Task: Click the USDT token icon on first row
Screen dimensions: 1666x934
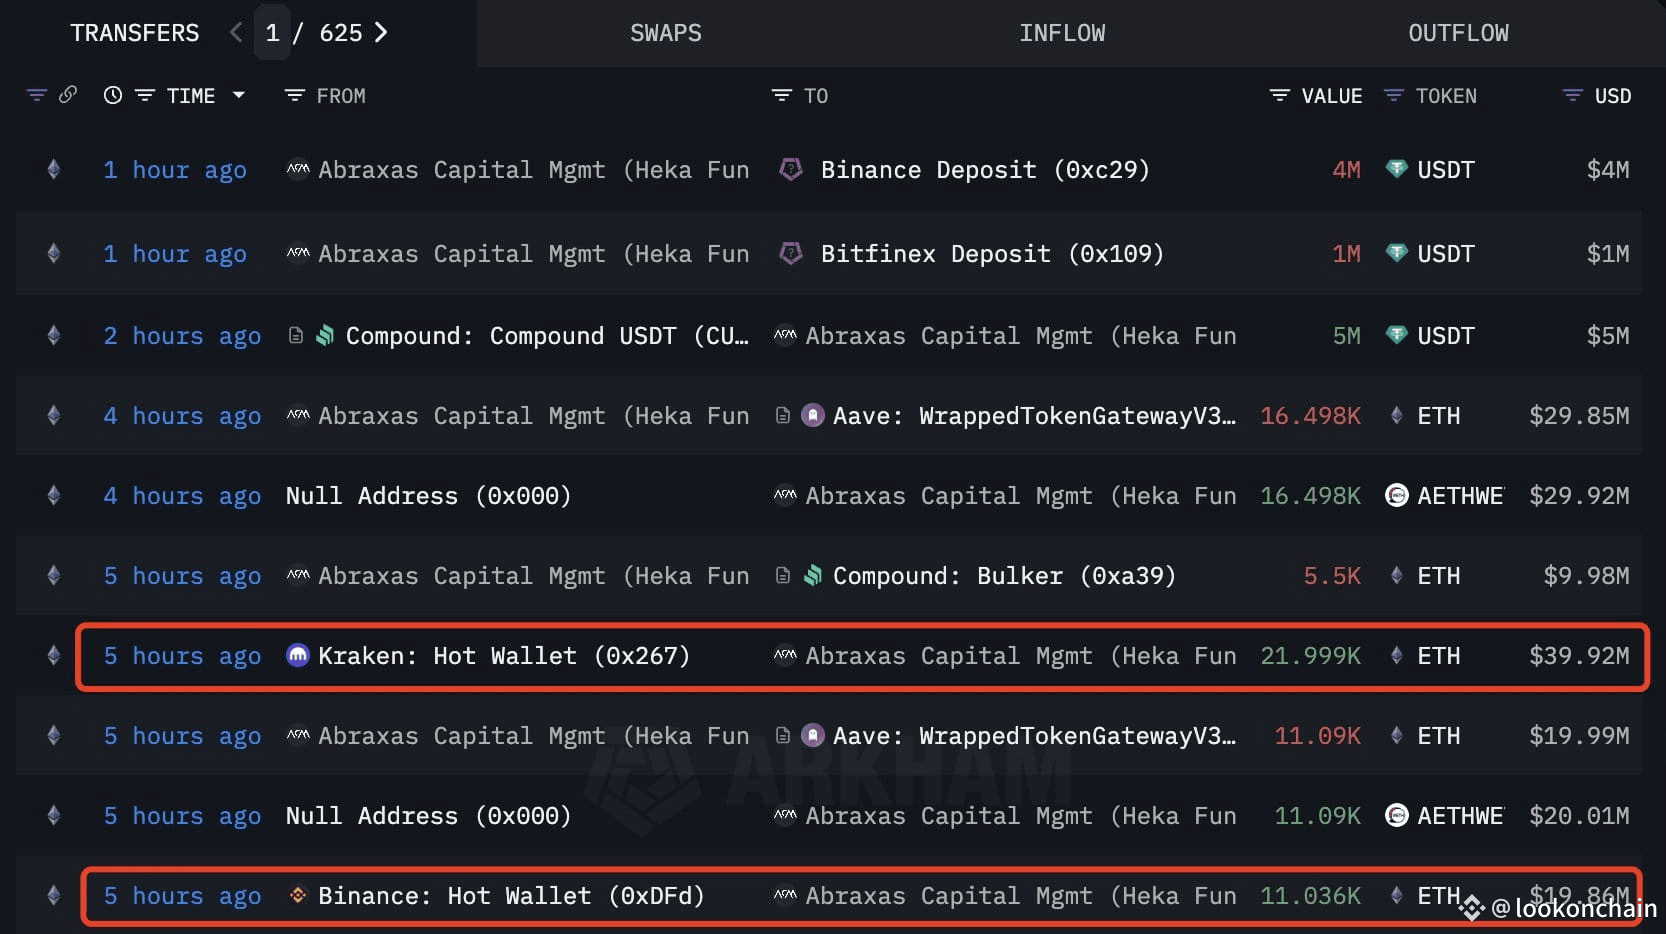Action: point(1397,170)
